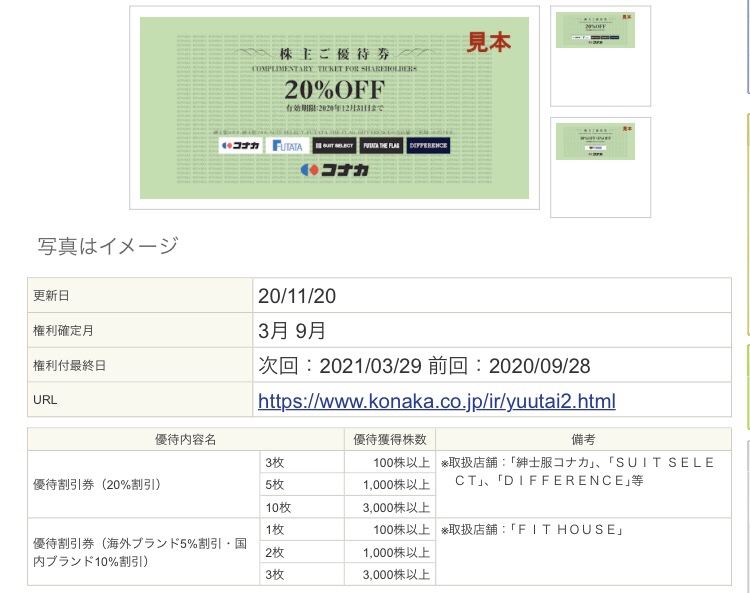Click the FUTATA THE FLAG logo
This screenshot has height=593, width=750.
point(381,145)
